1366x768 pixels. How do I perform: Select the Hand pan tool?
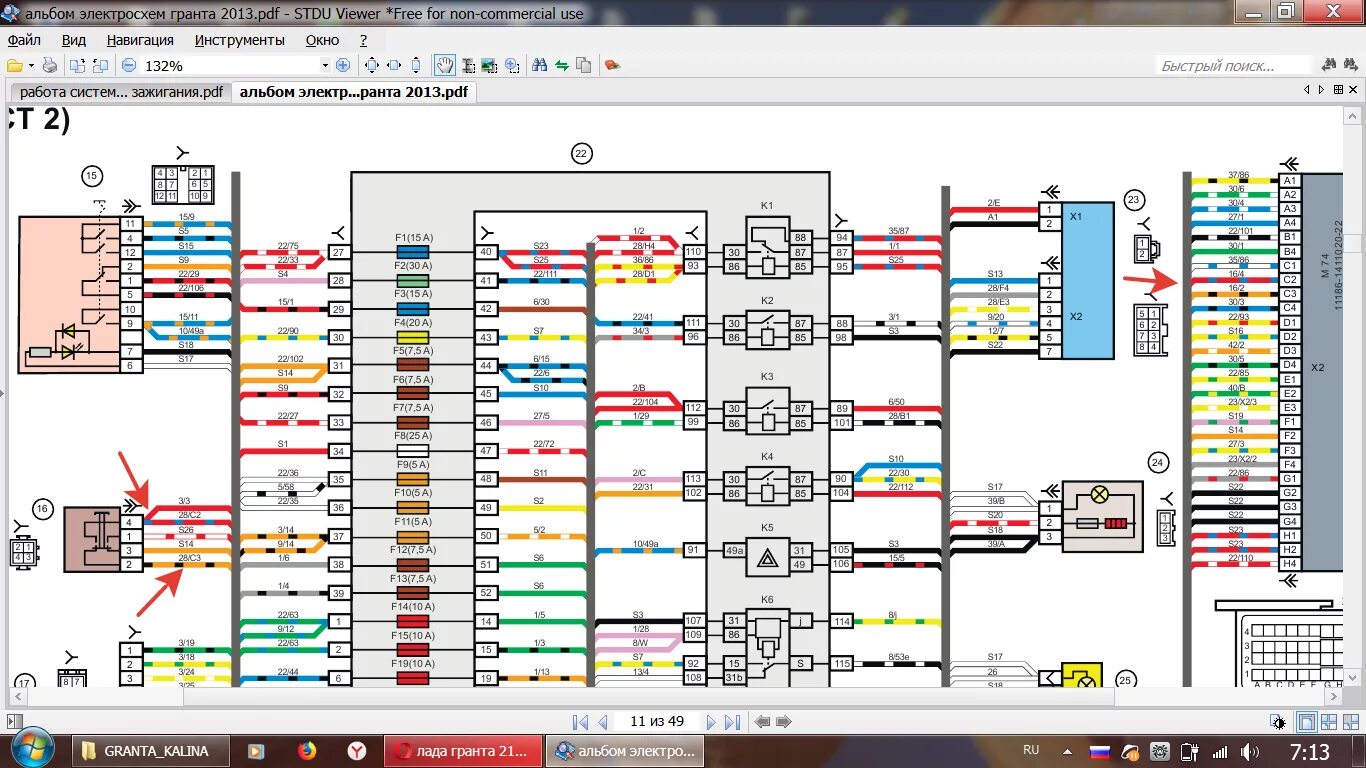pyautogui.click(x=445, y=66)
